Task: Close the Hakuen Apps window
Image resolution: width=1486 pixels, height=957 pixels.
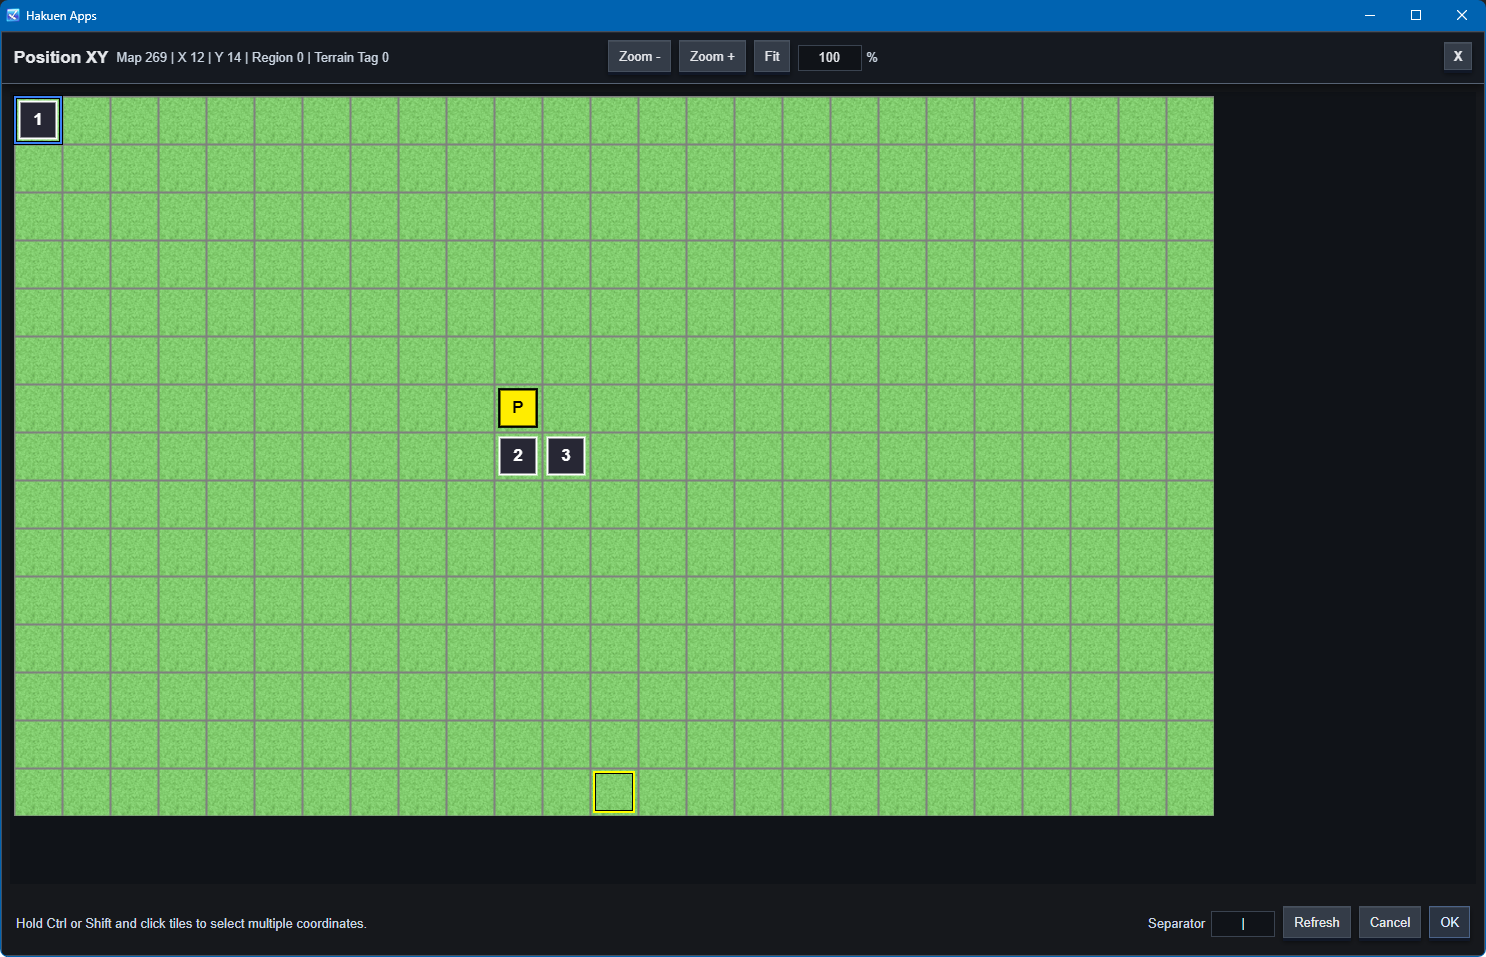Action: [1462, 15]
